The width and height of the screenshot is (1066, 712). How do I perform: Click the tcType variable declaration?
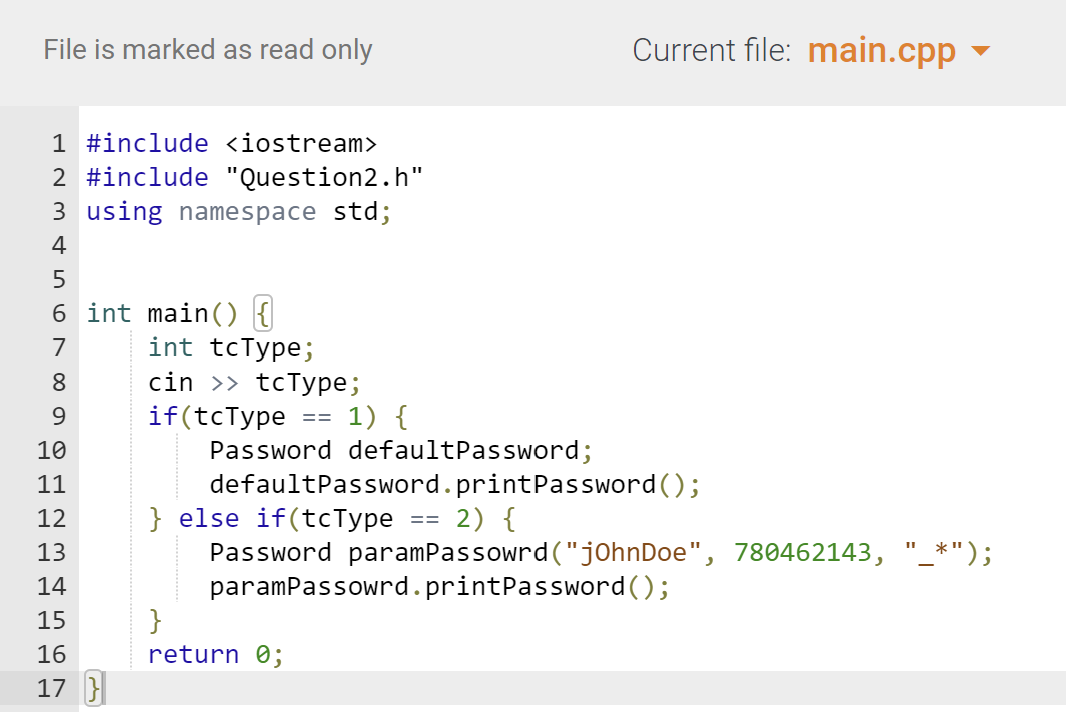231,347
